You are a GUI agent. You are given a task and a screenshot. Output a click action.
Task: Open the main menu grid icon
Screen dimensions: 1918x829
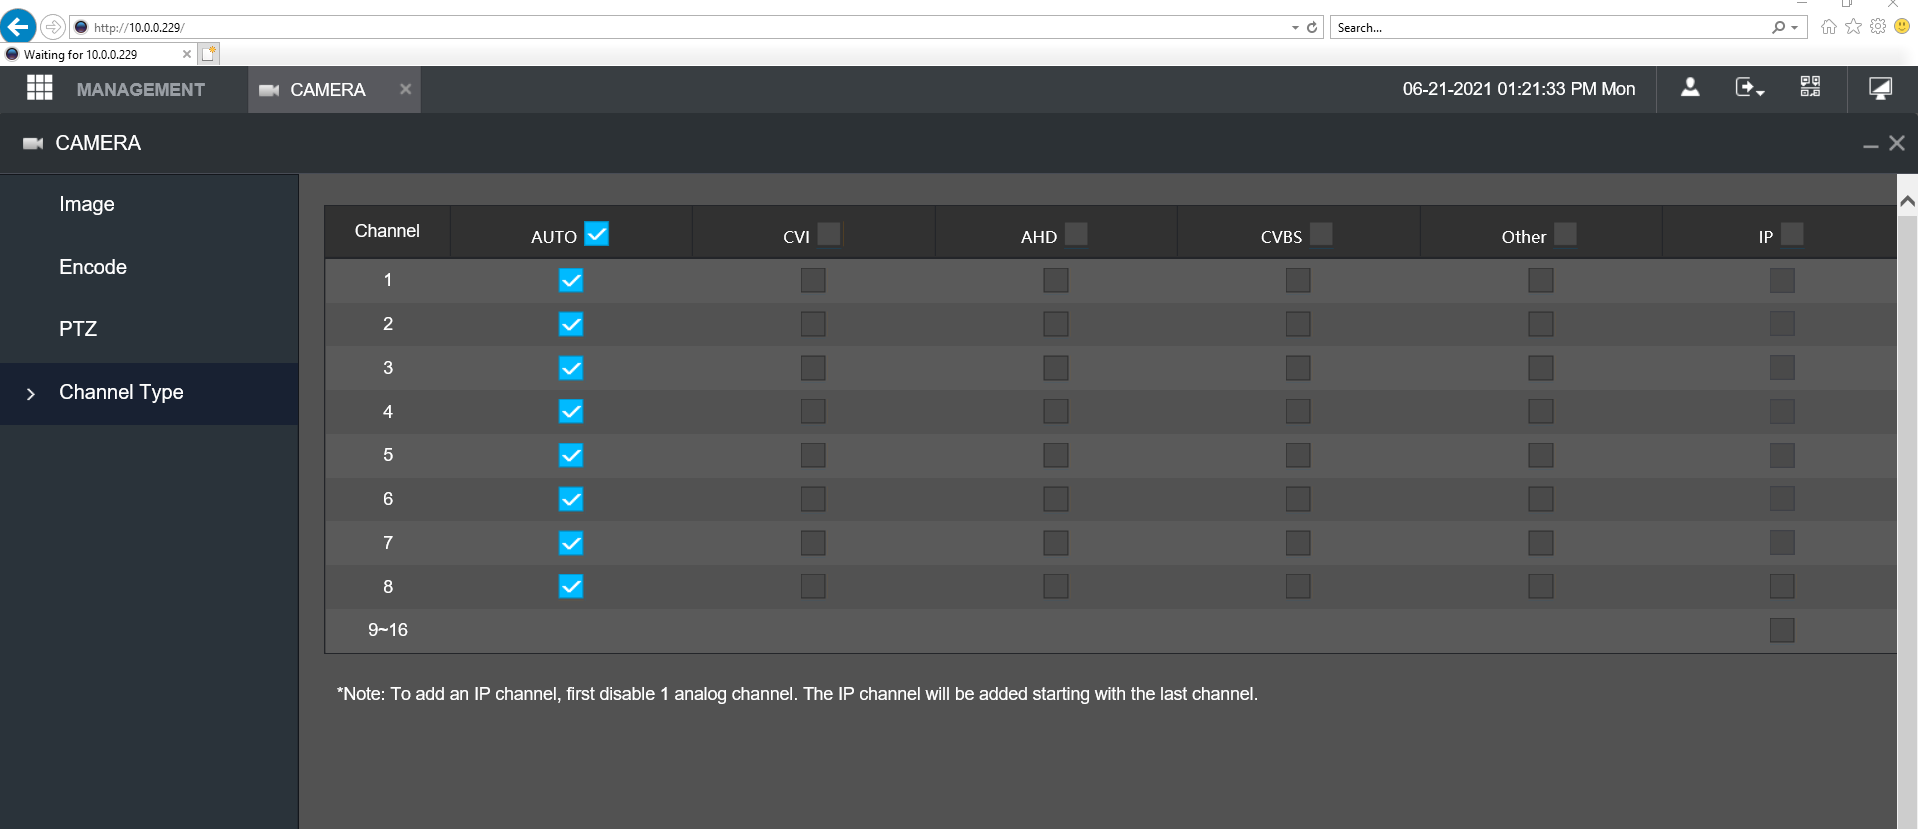(40, 88)
